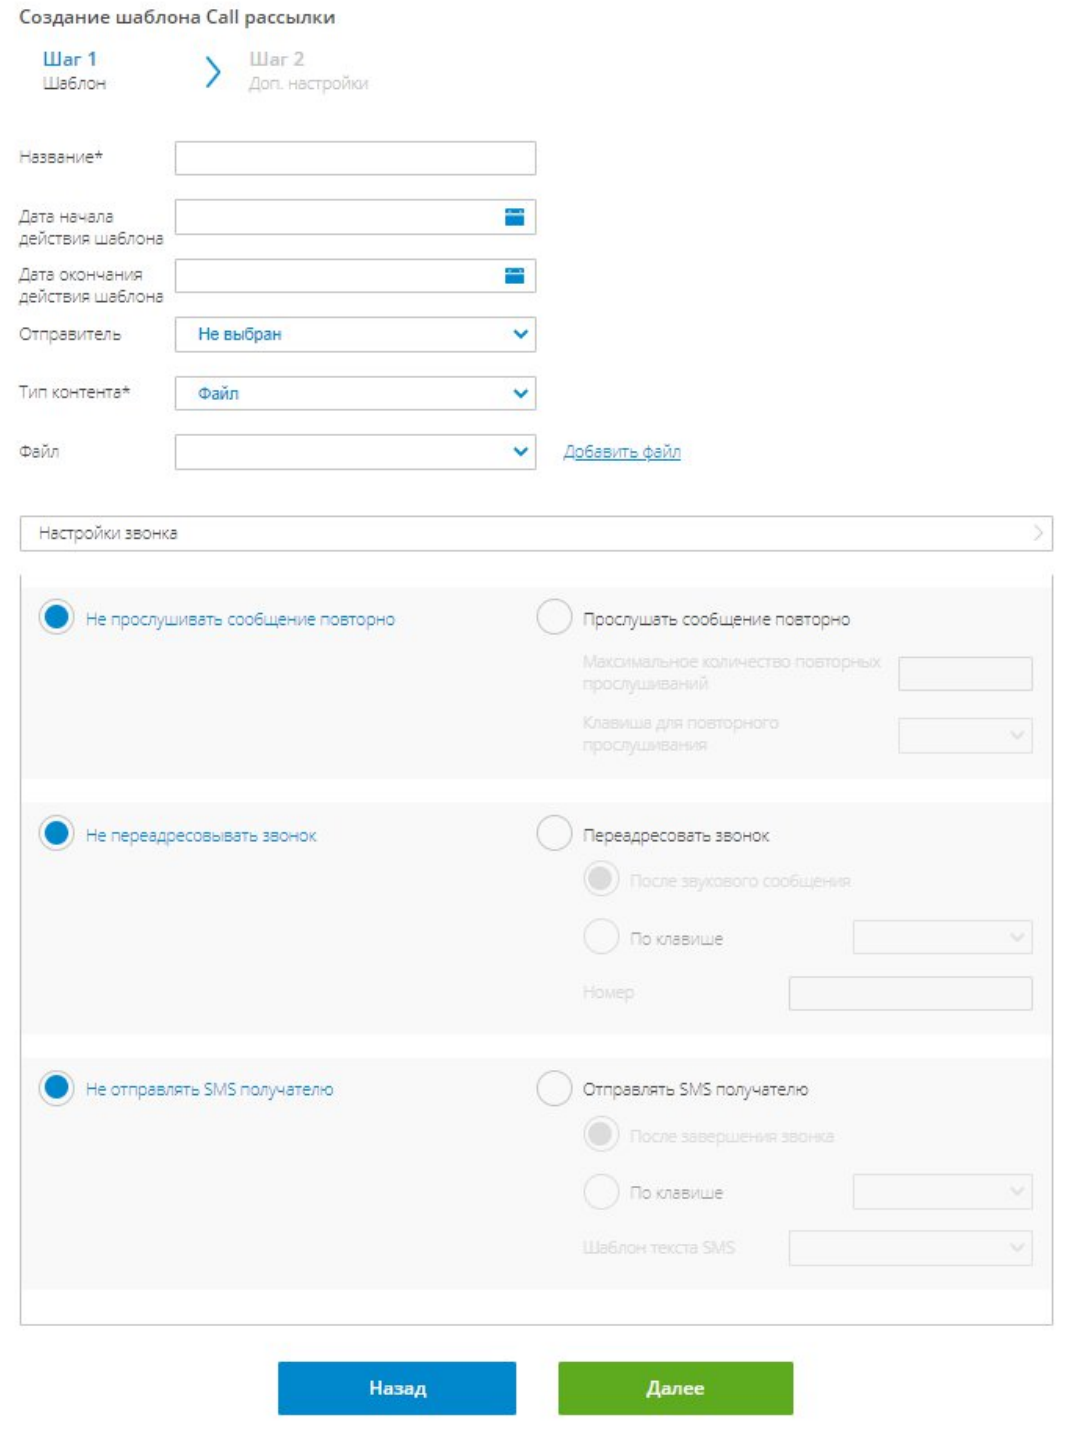Click the arrow between Шаг 1 and Шаг 2
1090x1432 pixels.
[x=212, y=72]
